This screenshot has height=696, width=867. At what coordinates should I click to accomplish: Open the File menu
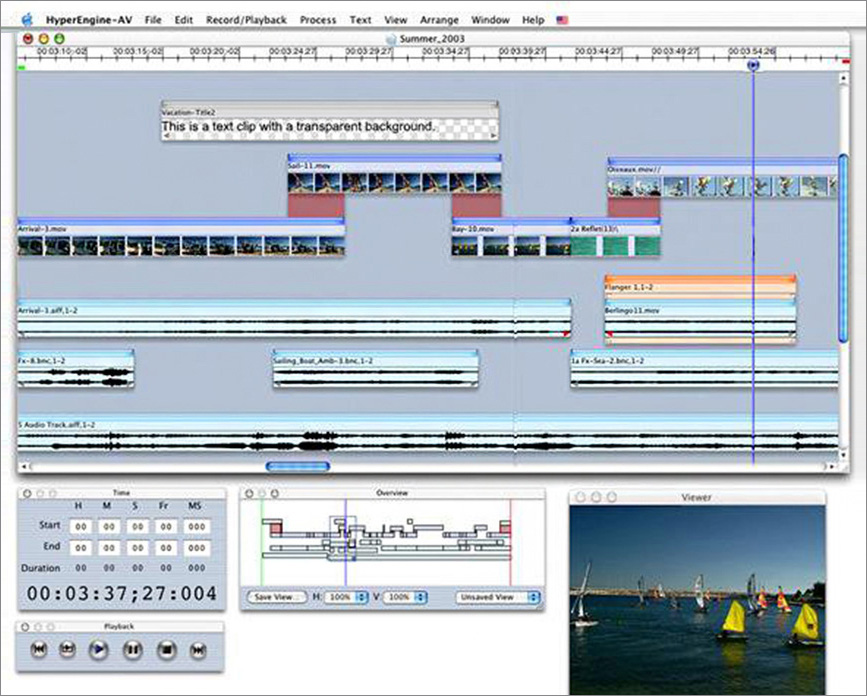pyautogui.click(x=153, y=20)
